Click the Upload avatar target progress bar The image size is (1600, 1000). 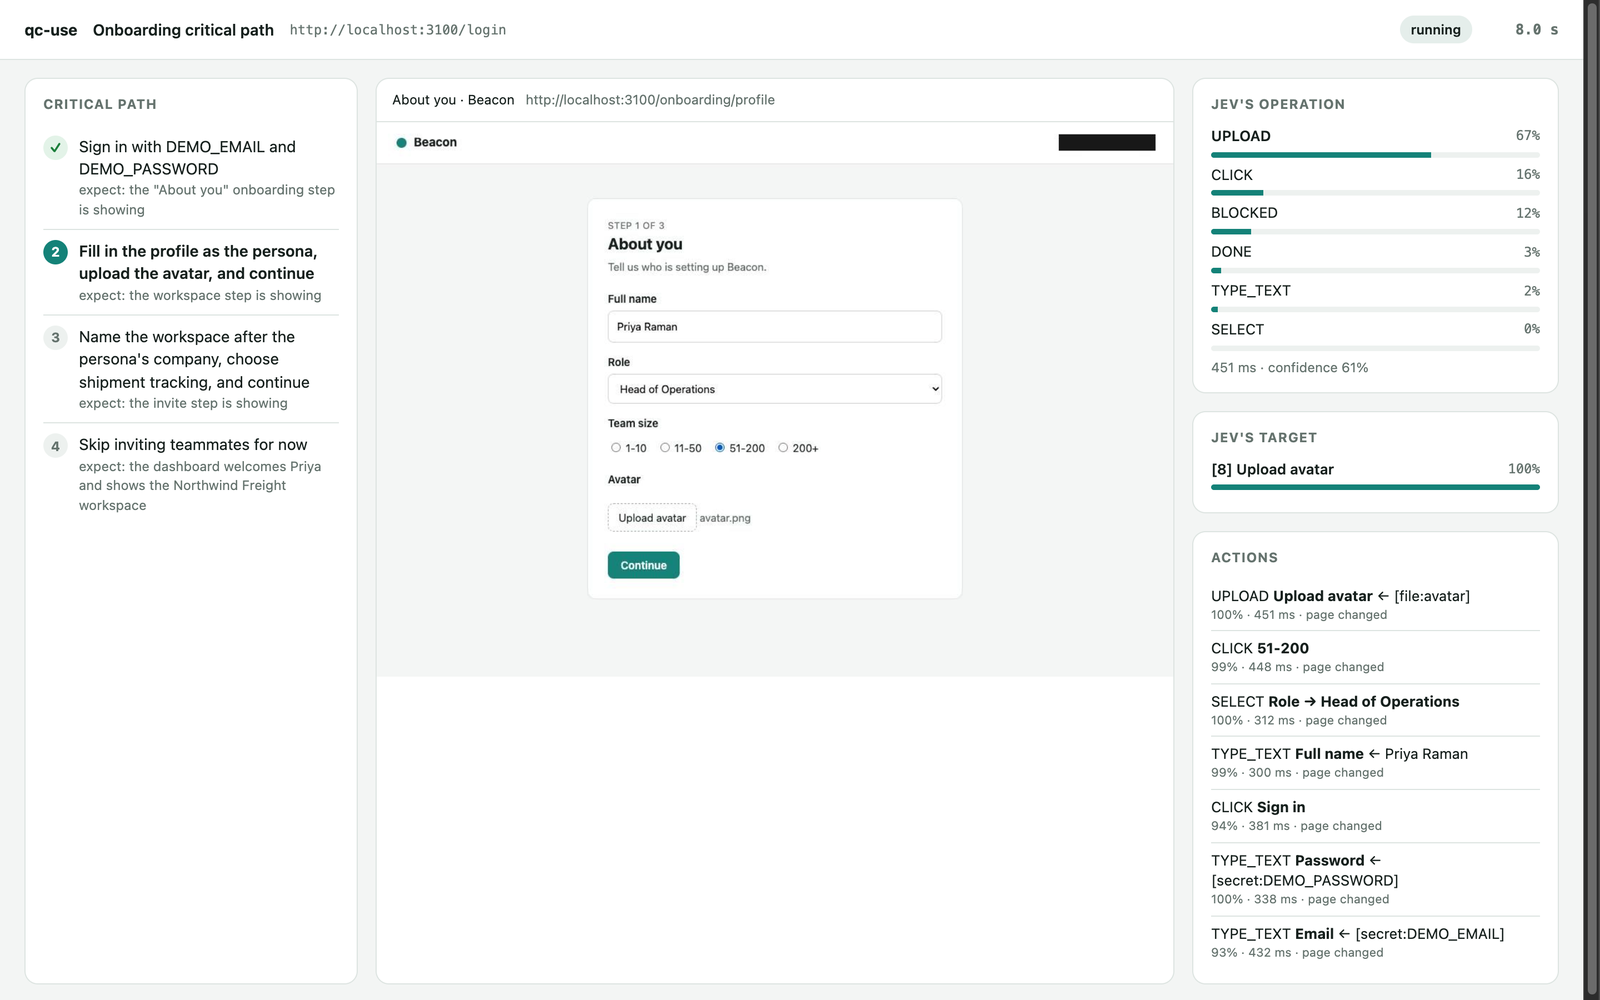coord(1375,487)
